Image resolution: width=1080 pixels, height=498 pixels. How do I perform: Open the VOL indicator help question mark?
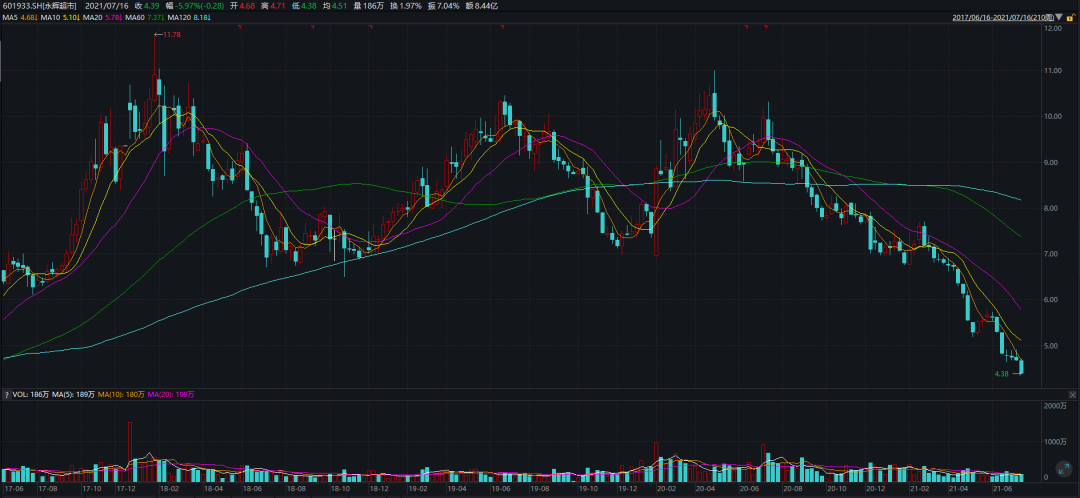[x=6, y=395]
